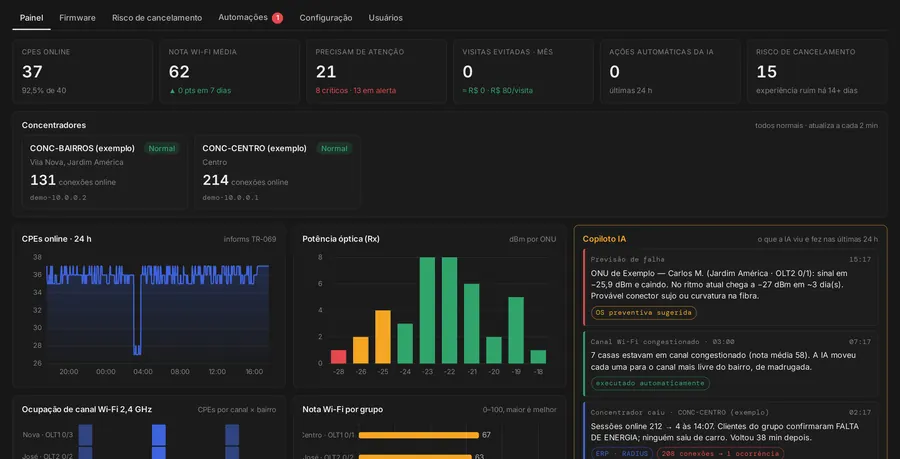Click '208 conexões → 1 ocorrência' tag
The height and width of the screenshot is (459, 900).
(720, 453)
